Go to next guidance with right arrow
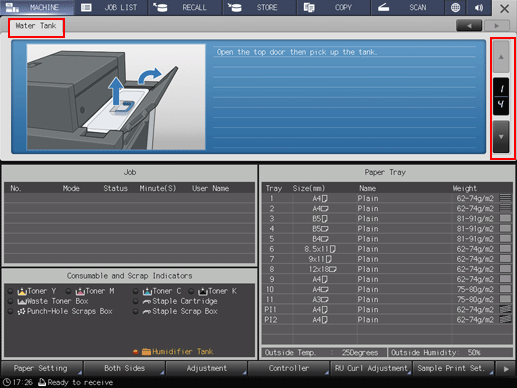Screen dimensions: 517x388 coord(497,26)
